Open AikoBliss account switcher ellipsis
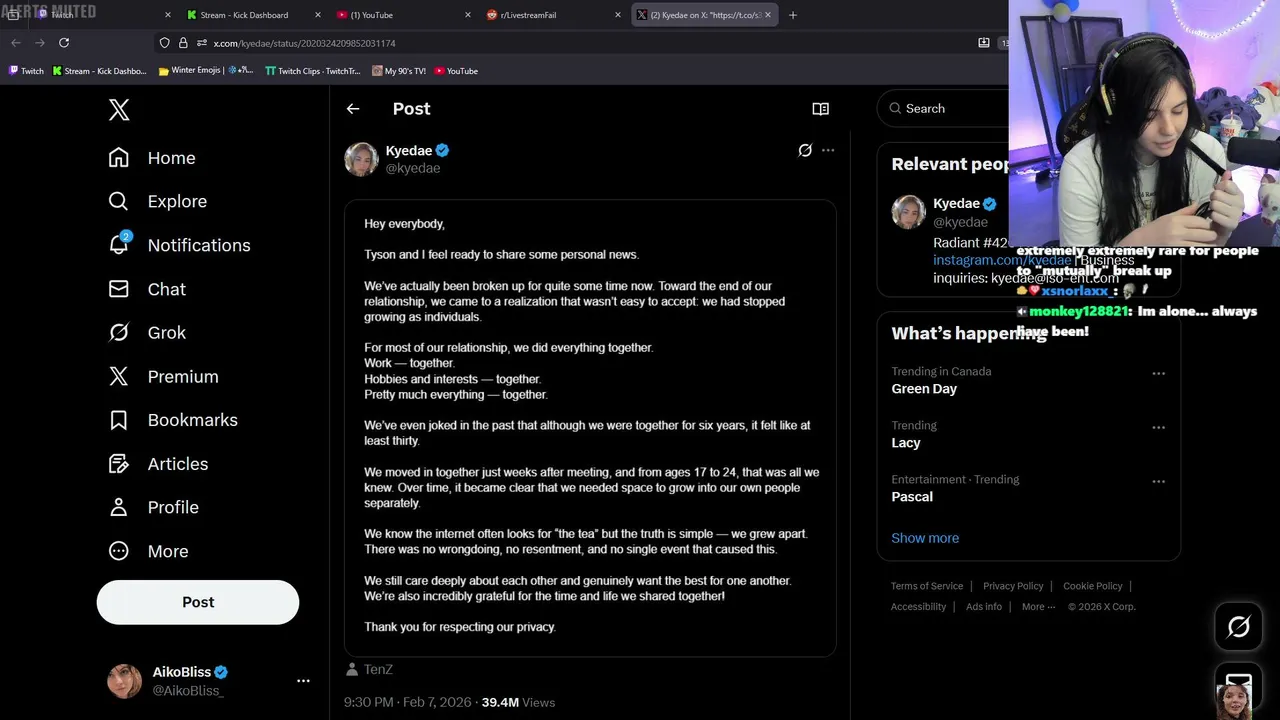 (303, 681)
